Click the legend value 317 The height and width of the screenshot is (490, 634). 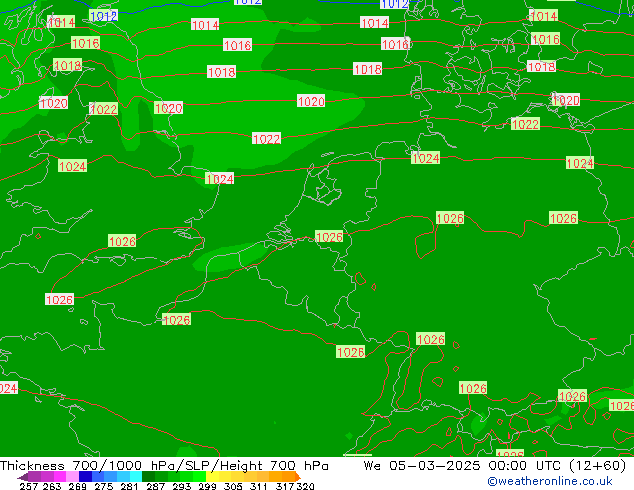pos(285,486)
